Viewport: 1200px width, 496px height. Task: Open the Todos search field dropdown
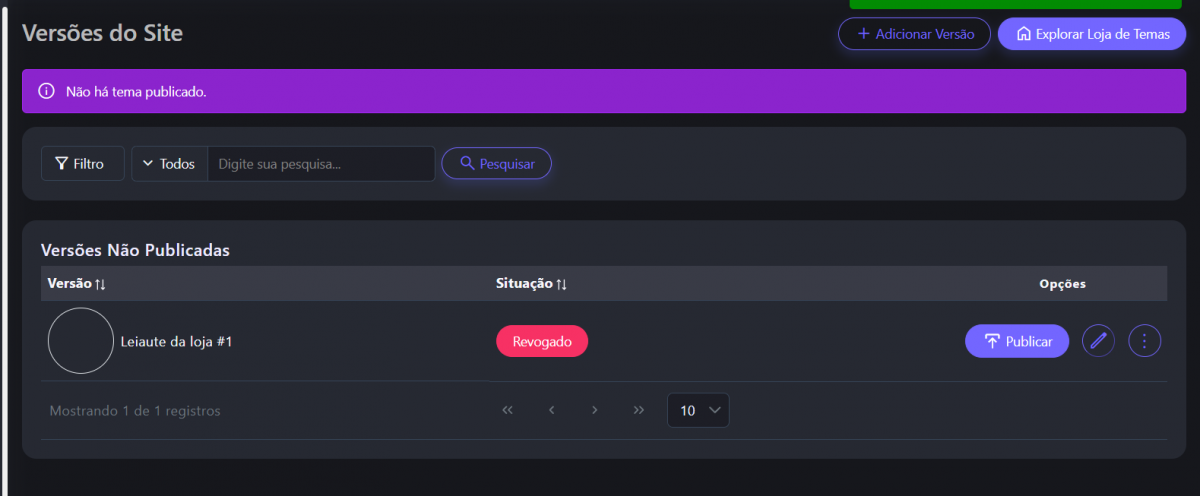pyautogui.click(x=169, y=164)
